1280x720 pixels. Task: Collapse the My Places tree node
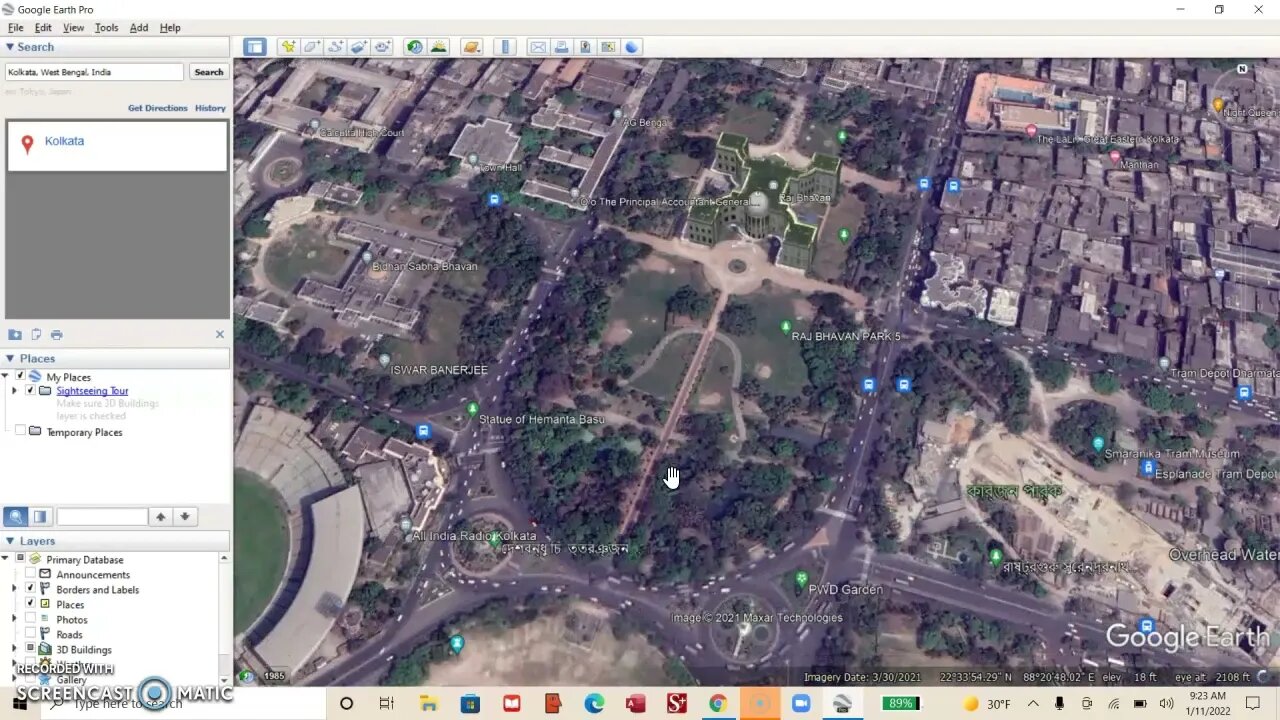6,376
